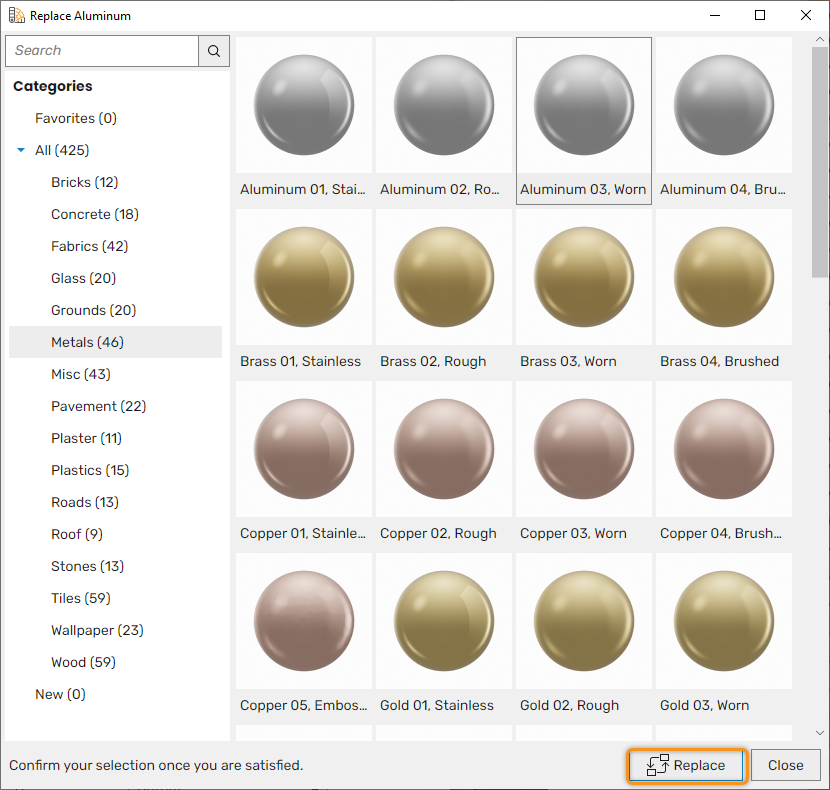Image resolution: width=830 pixels, height=790 pixels.
Task: Click the material list vertical scrollbar thumb
Action: [x=819, y=161]
